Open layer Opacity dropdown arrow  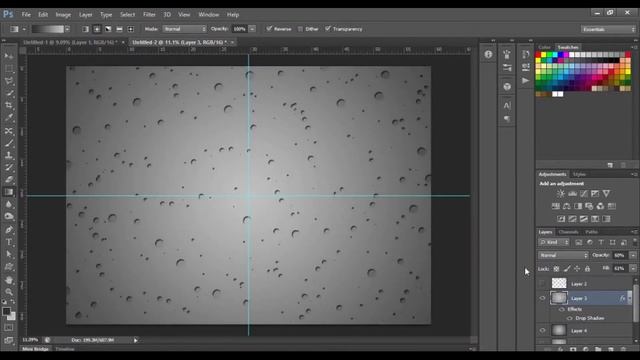[x=633, y=255]
